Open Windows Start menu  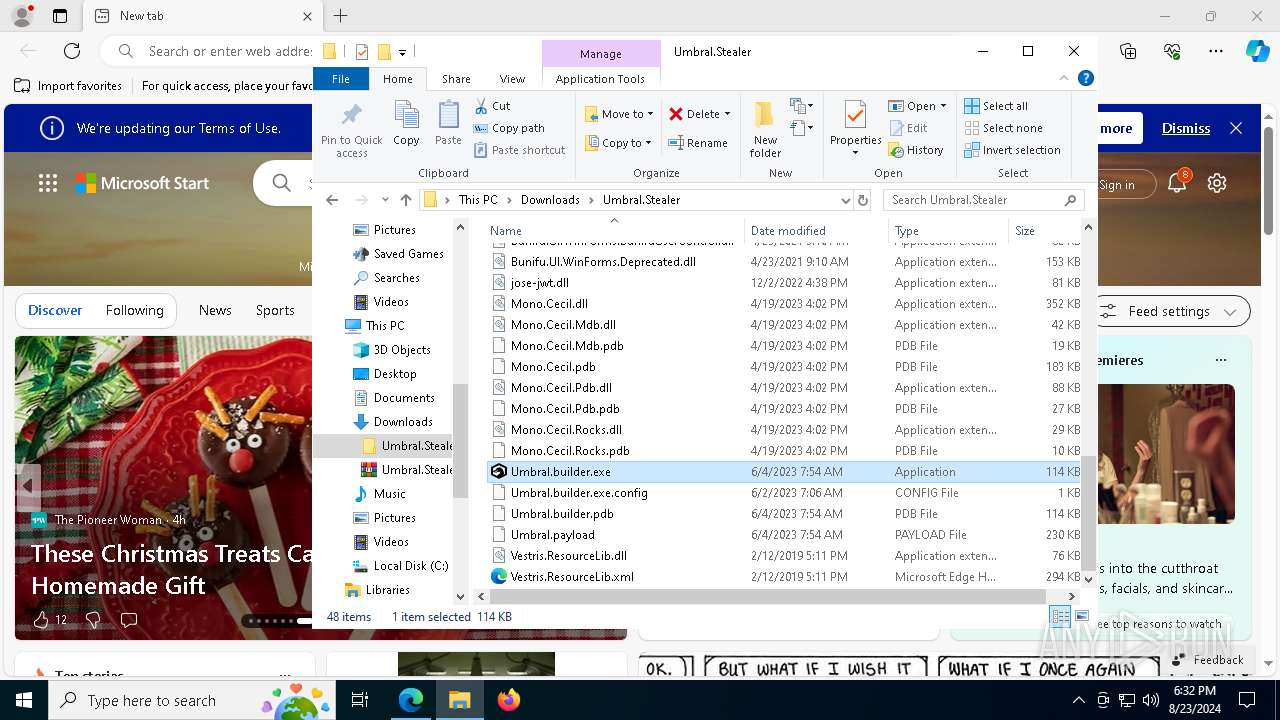pos(24,700)
